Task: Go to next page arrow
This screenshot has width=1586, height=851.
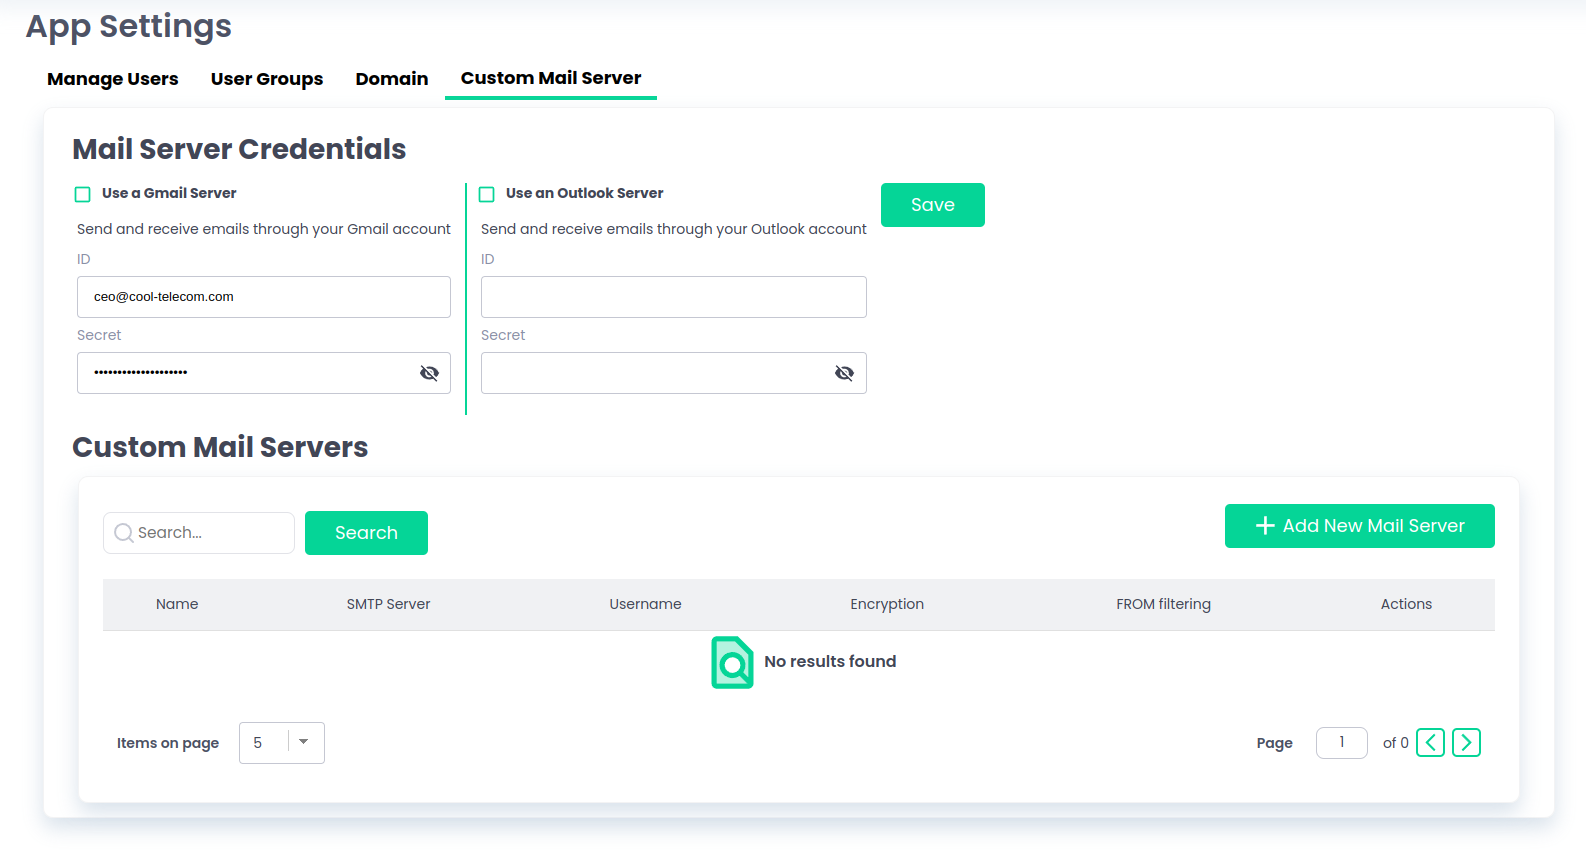Action: (1466, 743)
